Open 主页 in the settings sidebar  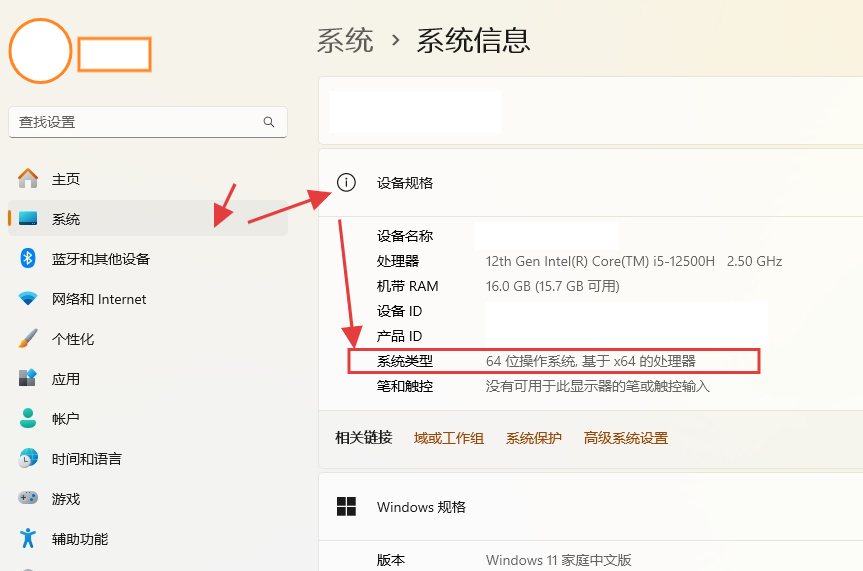[148, 179]
